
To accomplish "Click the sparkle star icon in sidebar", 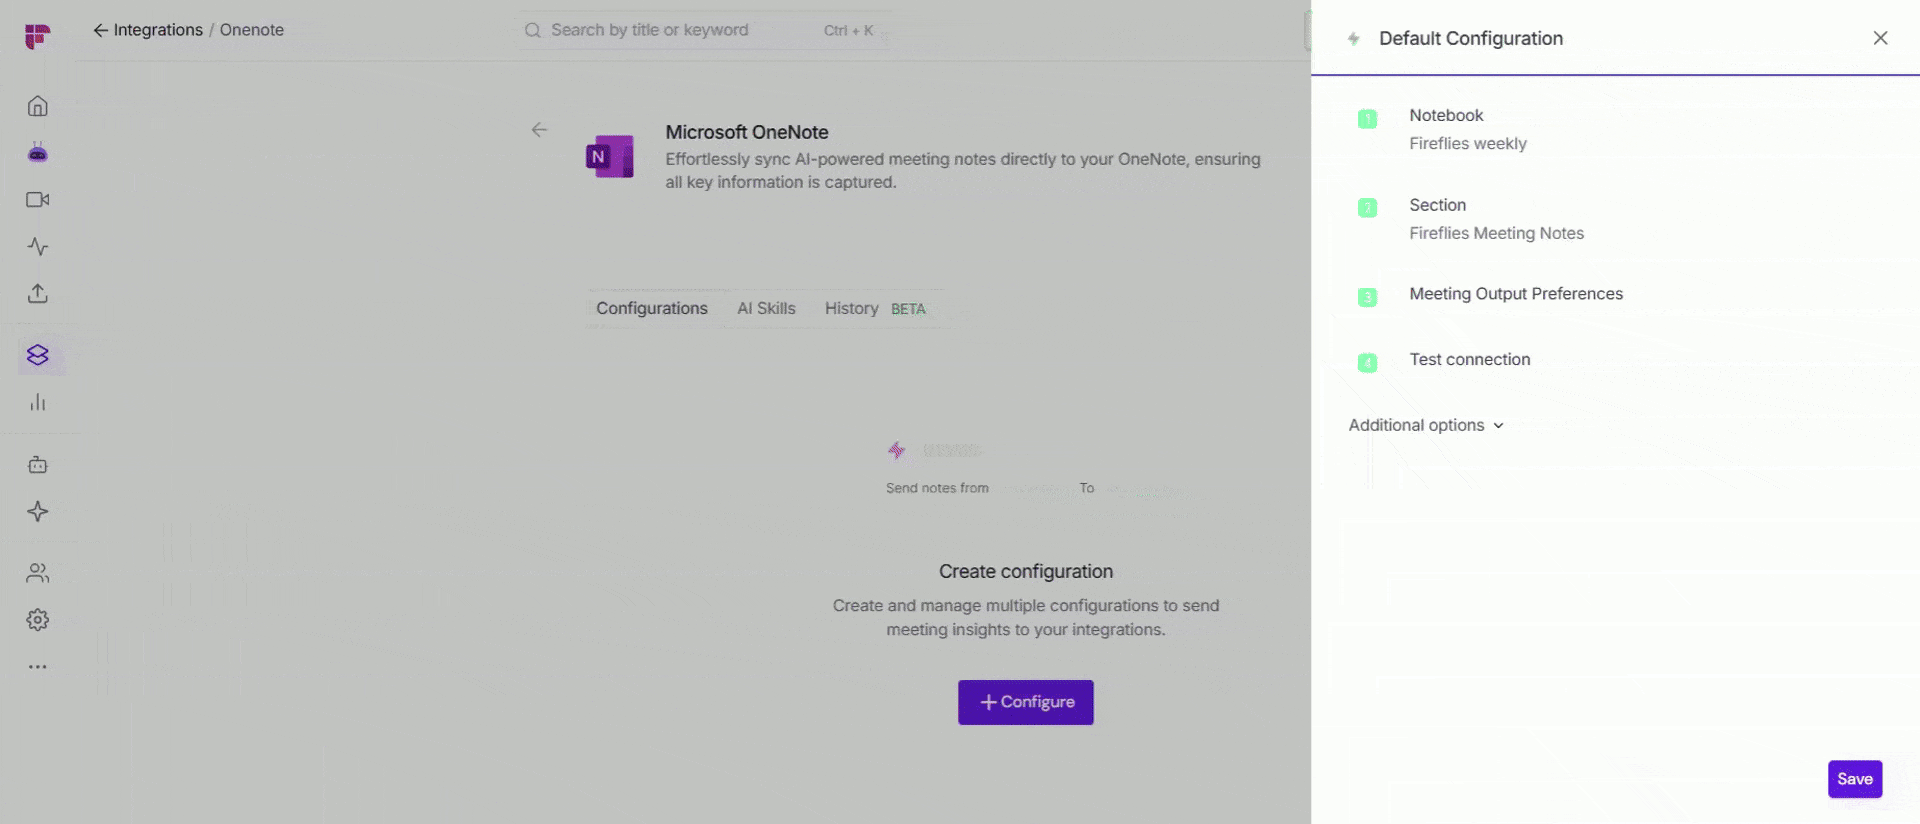I will [x=38, y=512].
